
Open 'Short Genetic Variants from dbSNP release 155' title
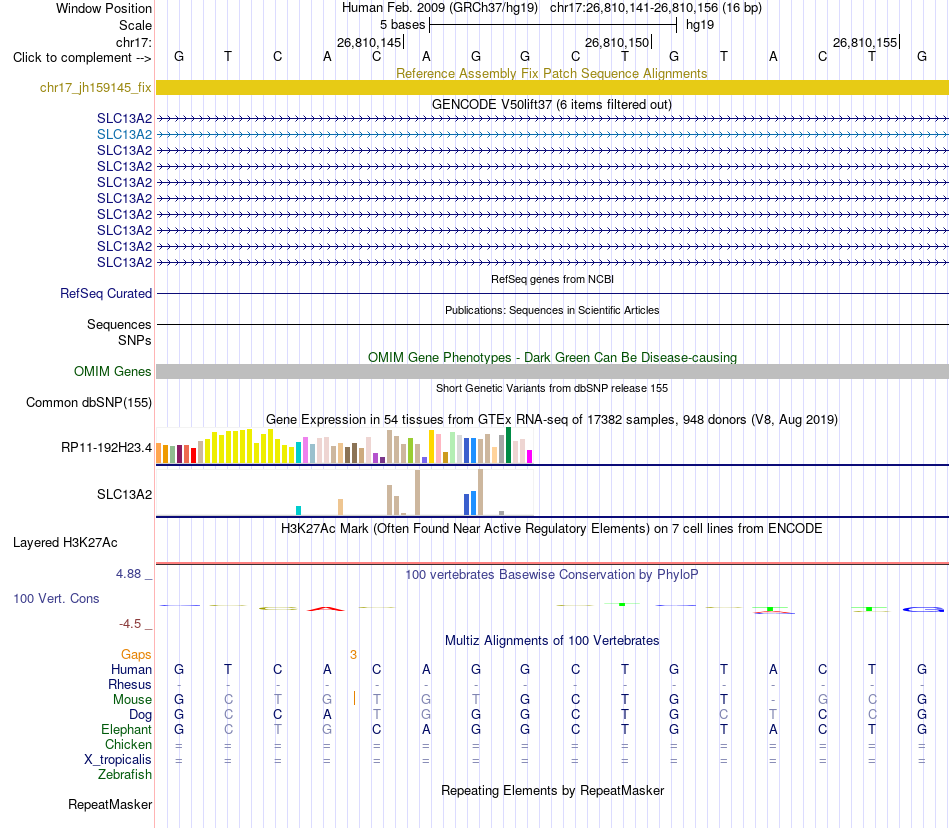(552, 388)
